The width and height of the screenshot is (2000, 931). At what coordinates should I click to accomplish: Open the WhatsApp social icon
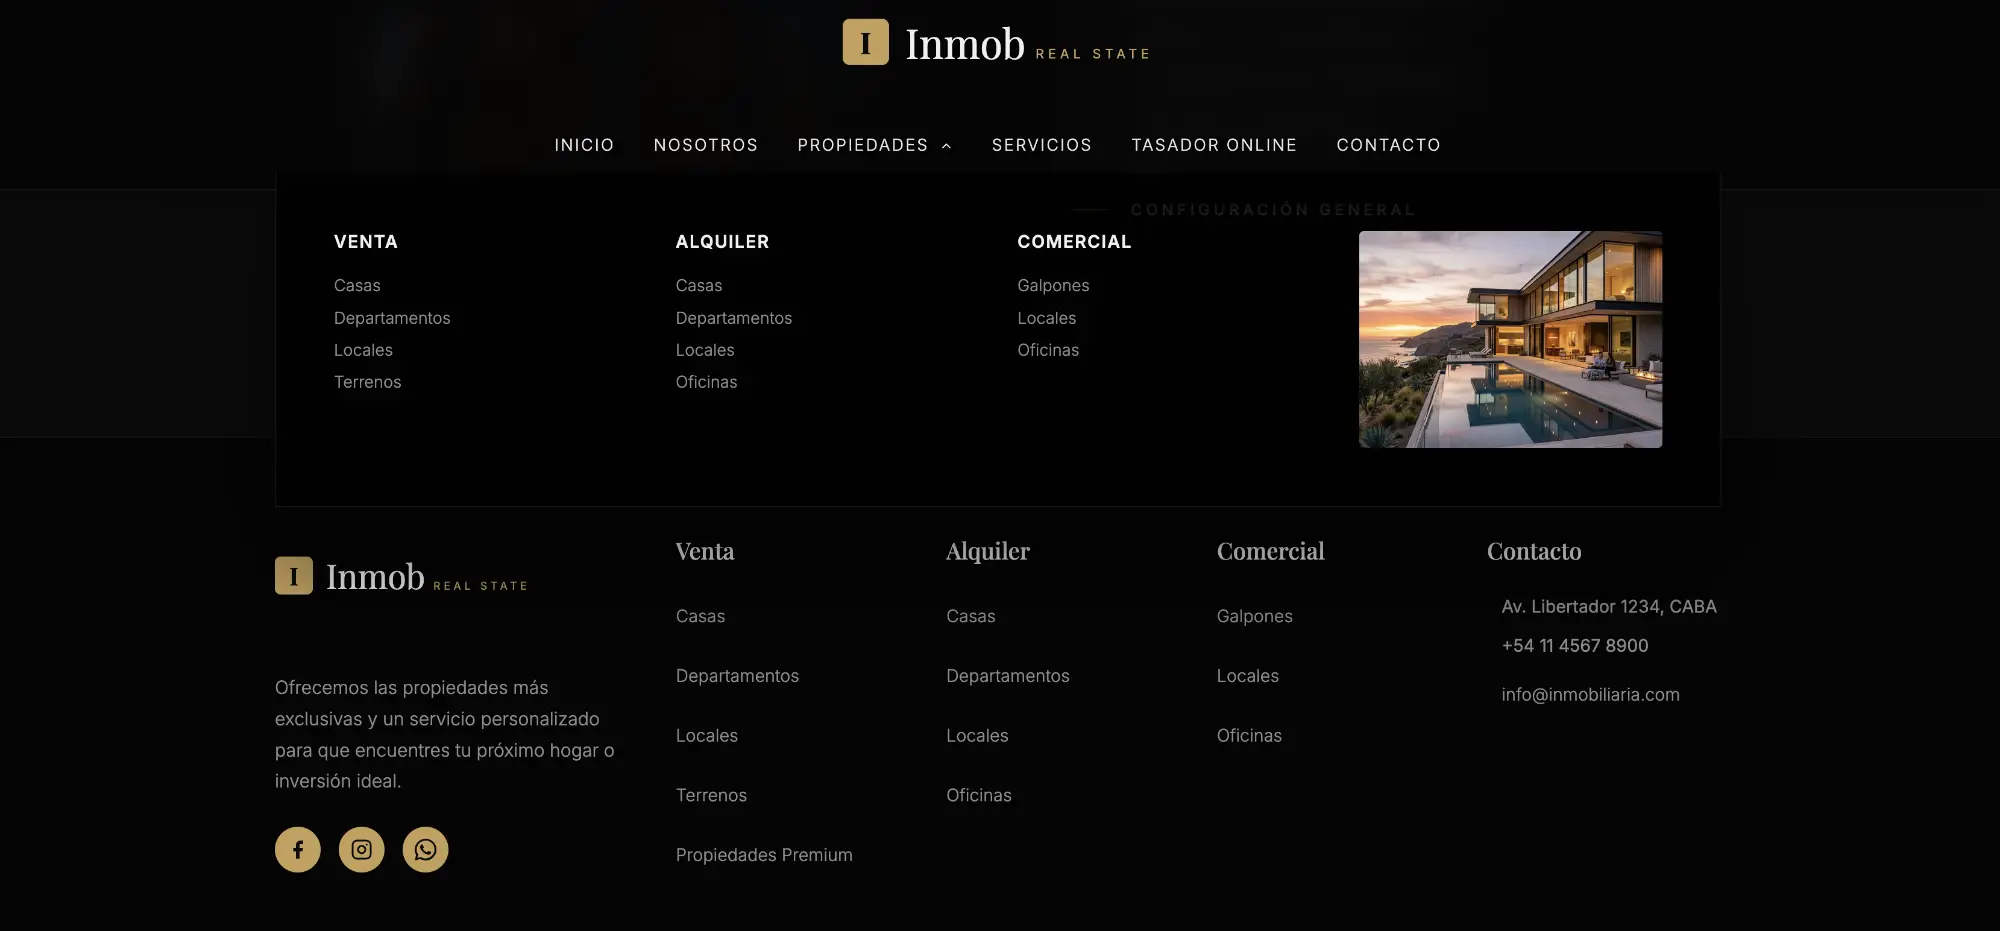[425, 850]
